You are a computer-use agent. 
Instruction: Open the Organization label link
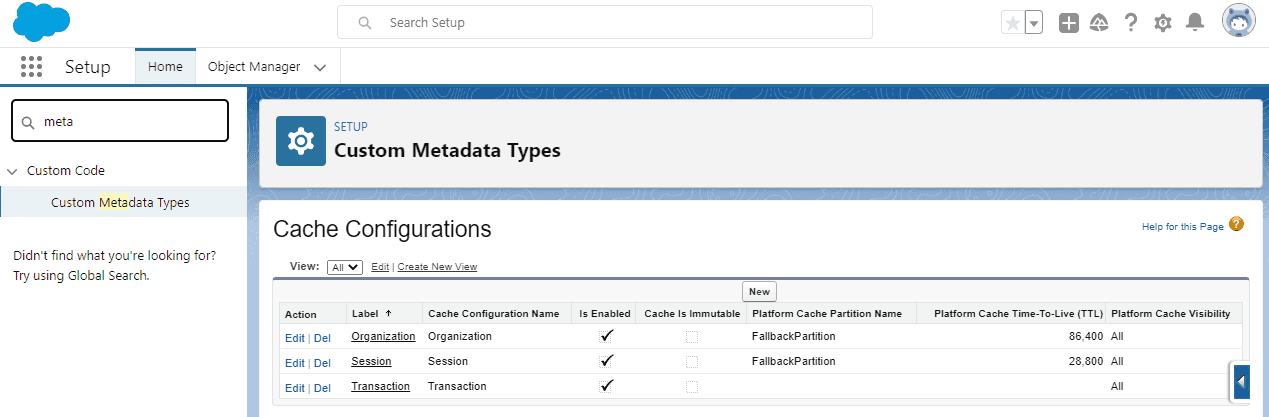point(383,336)
